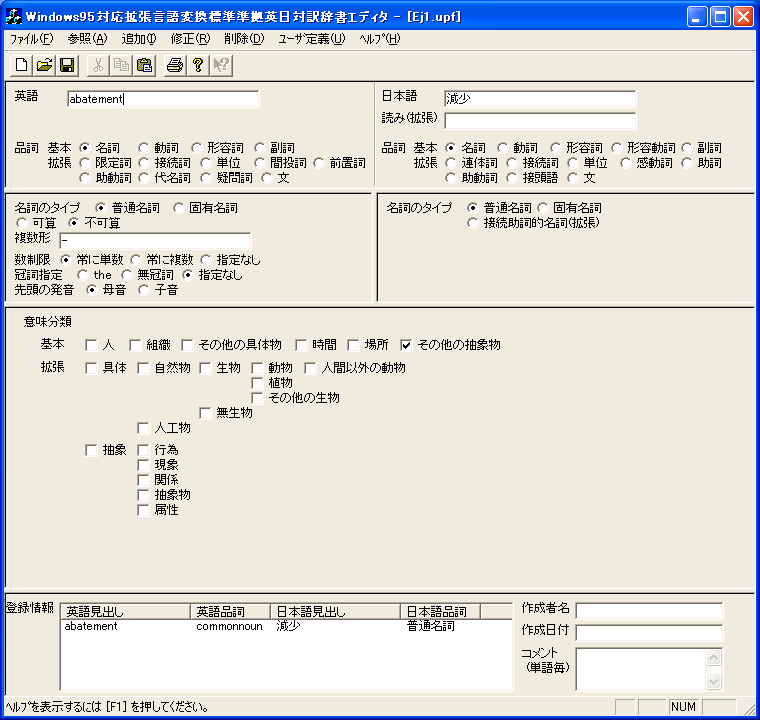Screen dimensions: 760x720
Task: Click the Copy toolbar icon
Action: pos(121,65)
